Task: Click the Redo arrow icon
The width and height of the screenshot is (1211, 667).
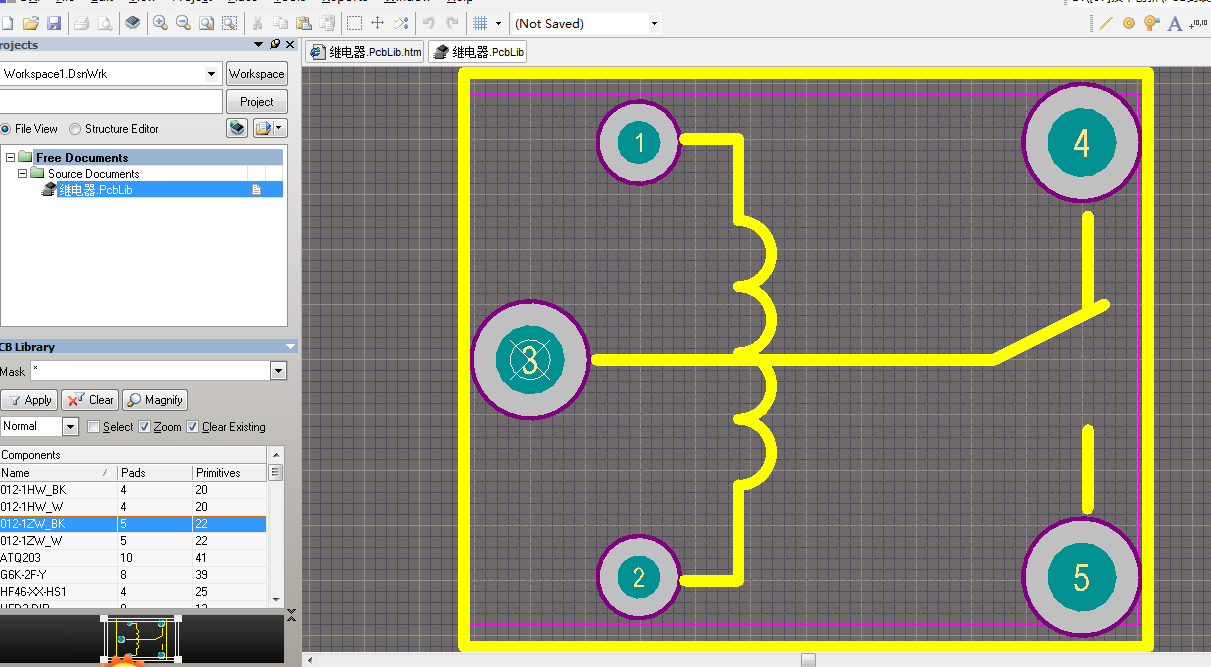Action: [452, 22]
